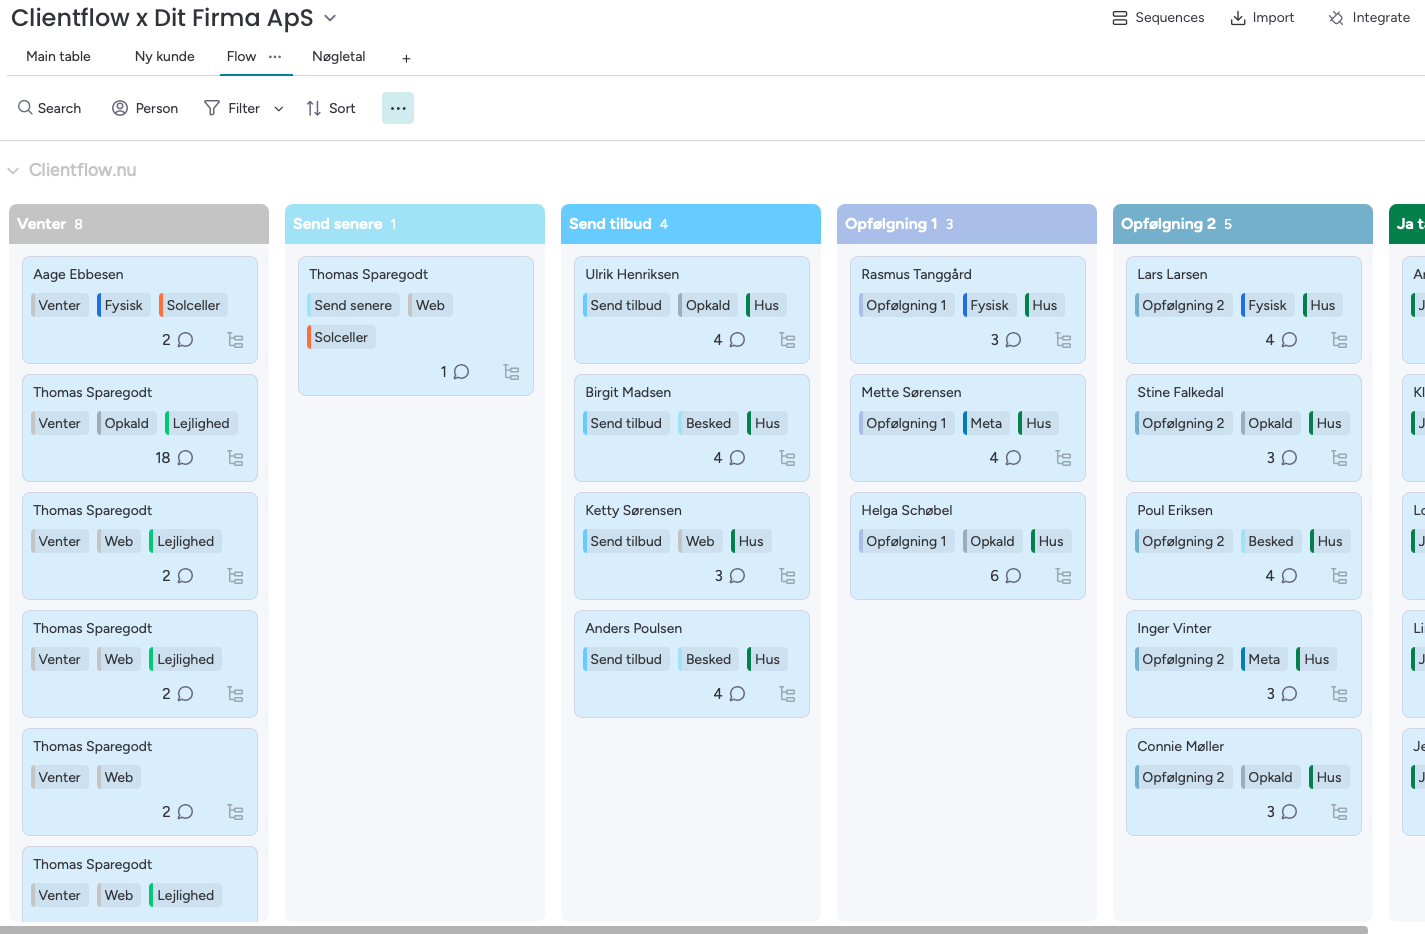Screen dimensions: 1425x934
Task: Click Opkald tag on Stine Falkedal card
Action: (1270, 423)
